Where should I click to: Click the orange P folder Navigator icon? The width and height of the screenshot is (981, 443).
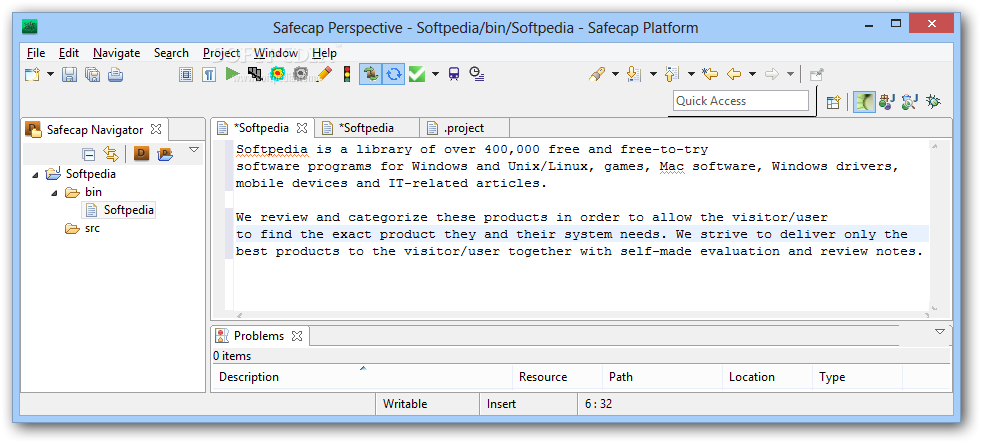[165, 153]
